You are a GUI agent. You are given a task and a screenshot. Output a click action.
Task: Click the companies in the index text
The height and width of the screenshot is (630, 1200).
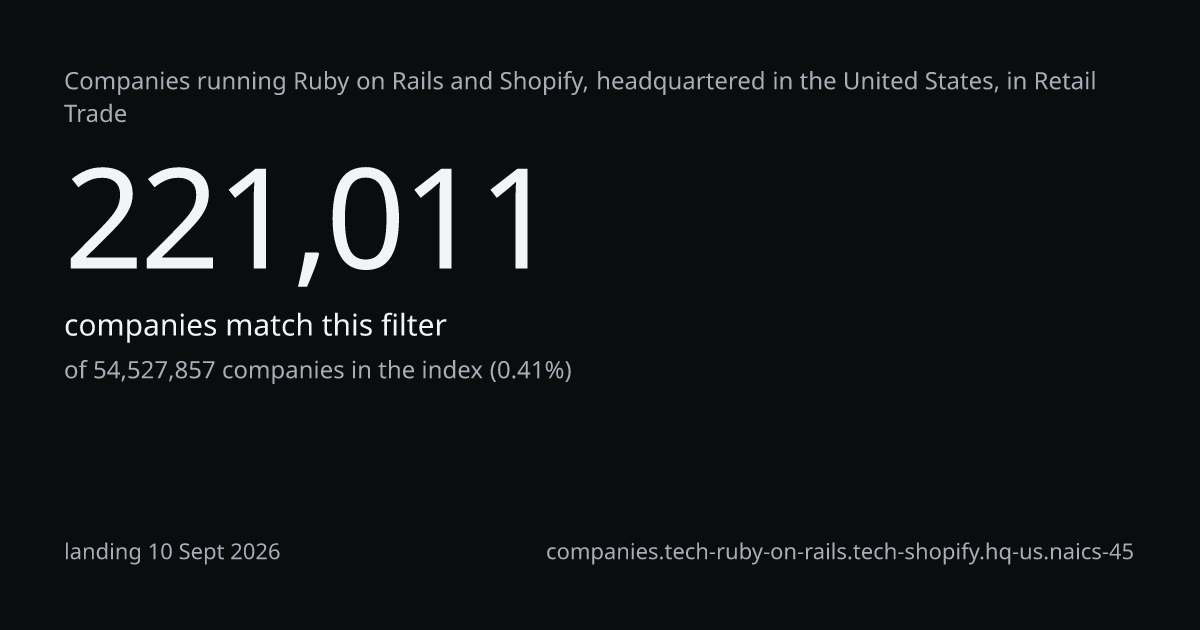352,370
